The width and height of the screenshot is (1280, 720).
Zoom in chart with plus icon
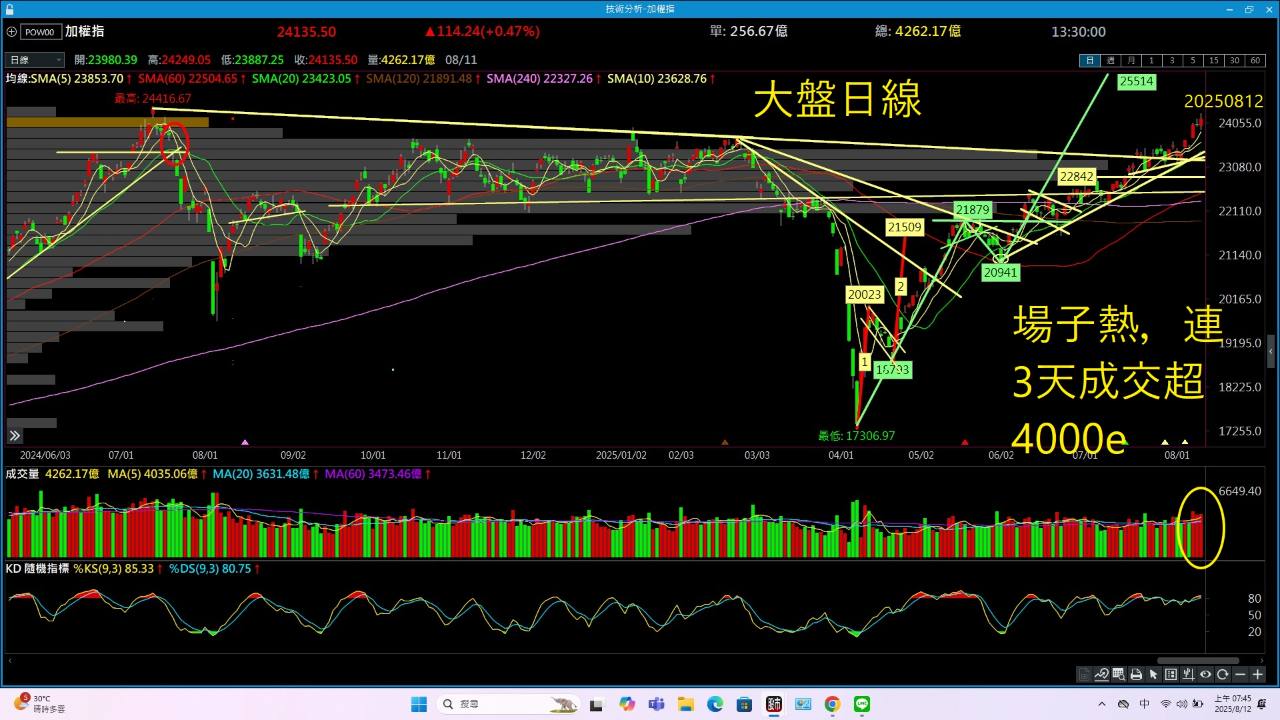pyautogui.click(x=1257, y=675)
